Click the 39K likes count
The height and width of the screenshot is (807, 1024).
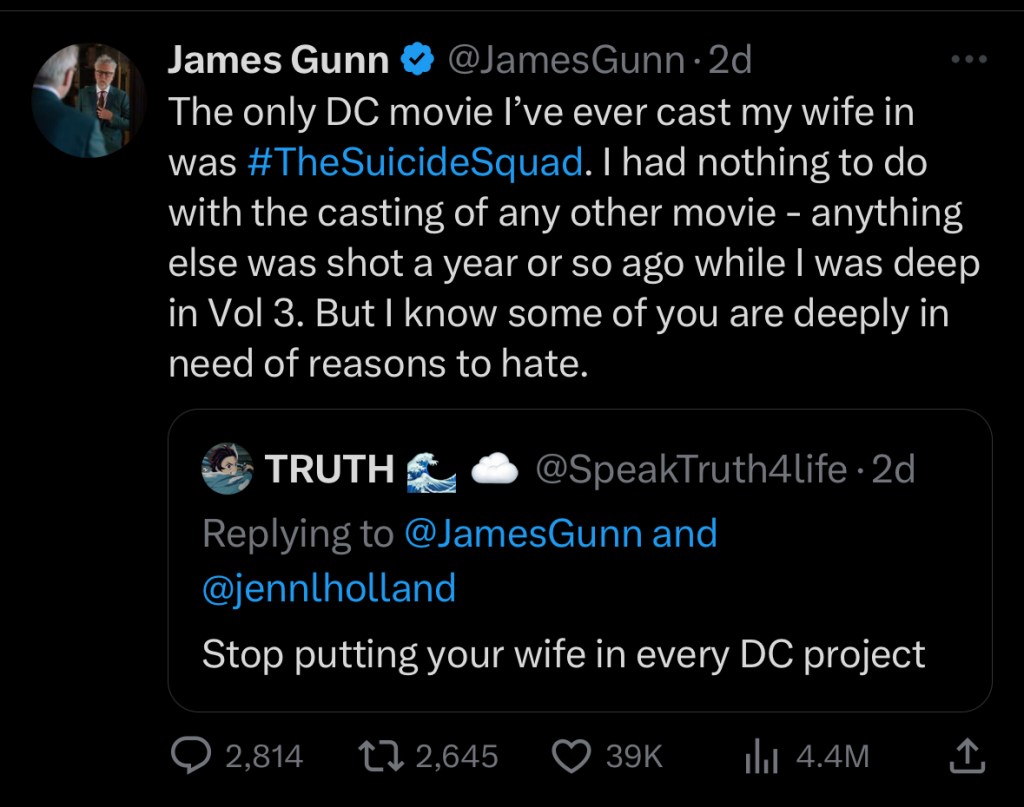click(634, 757)
